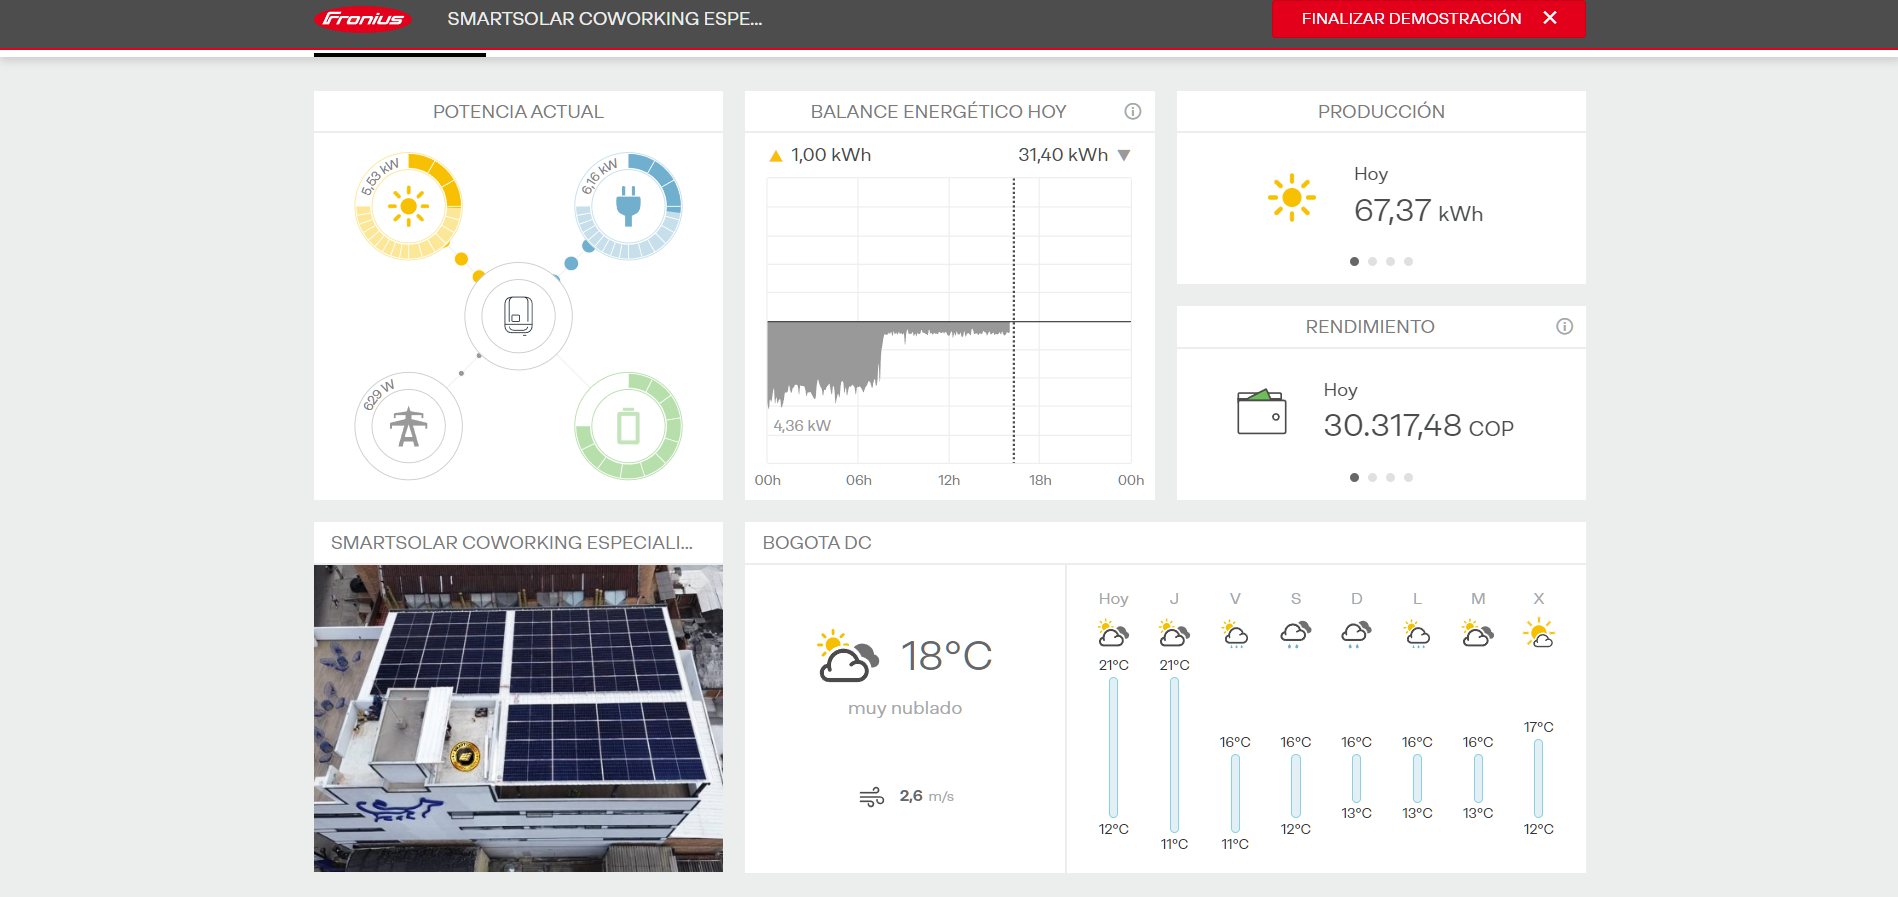1898x897 pixels.
Task: Close the demo with the X
Action: click(x=1550, y=18)
